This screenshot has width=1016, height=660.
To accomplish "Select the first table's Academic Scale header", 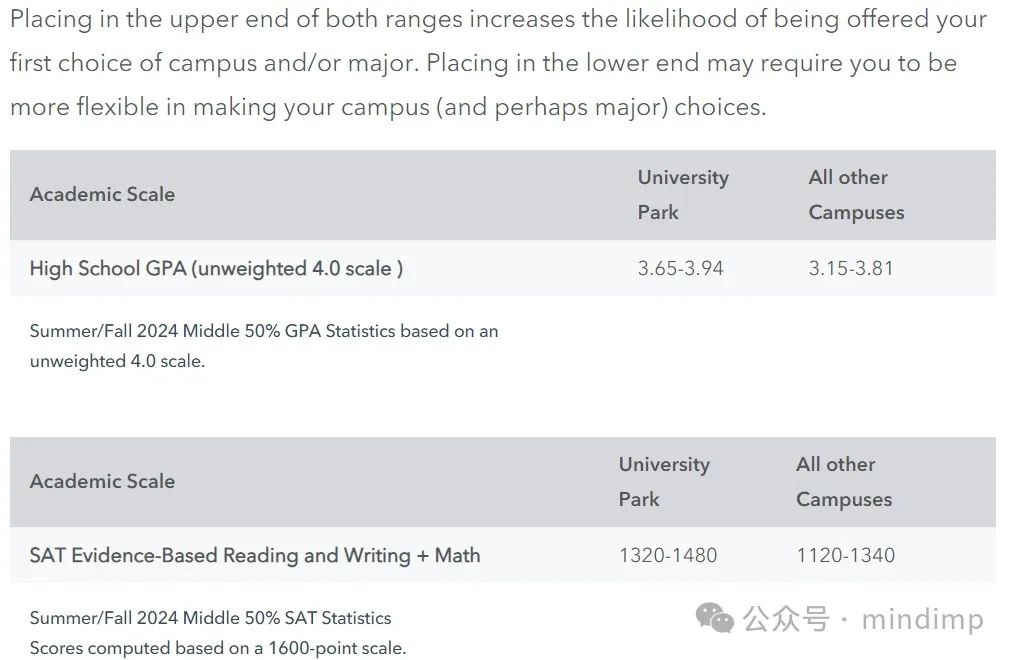I will [x=102, y=194].
